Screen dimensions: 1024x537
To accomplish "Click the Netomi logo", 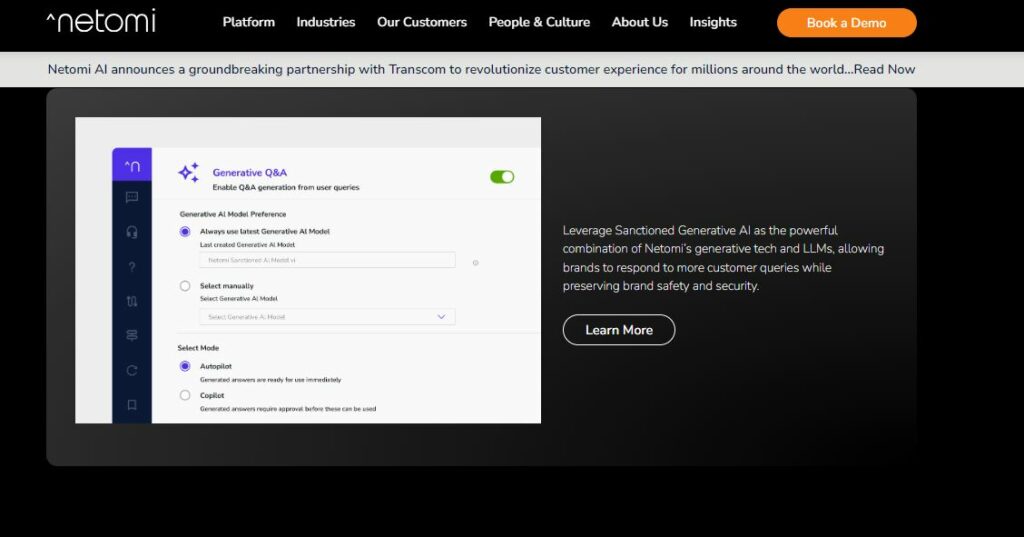I will (101, 21).
